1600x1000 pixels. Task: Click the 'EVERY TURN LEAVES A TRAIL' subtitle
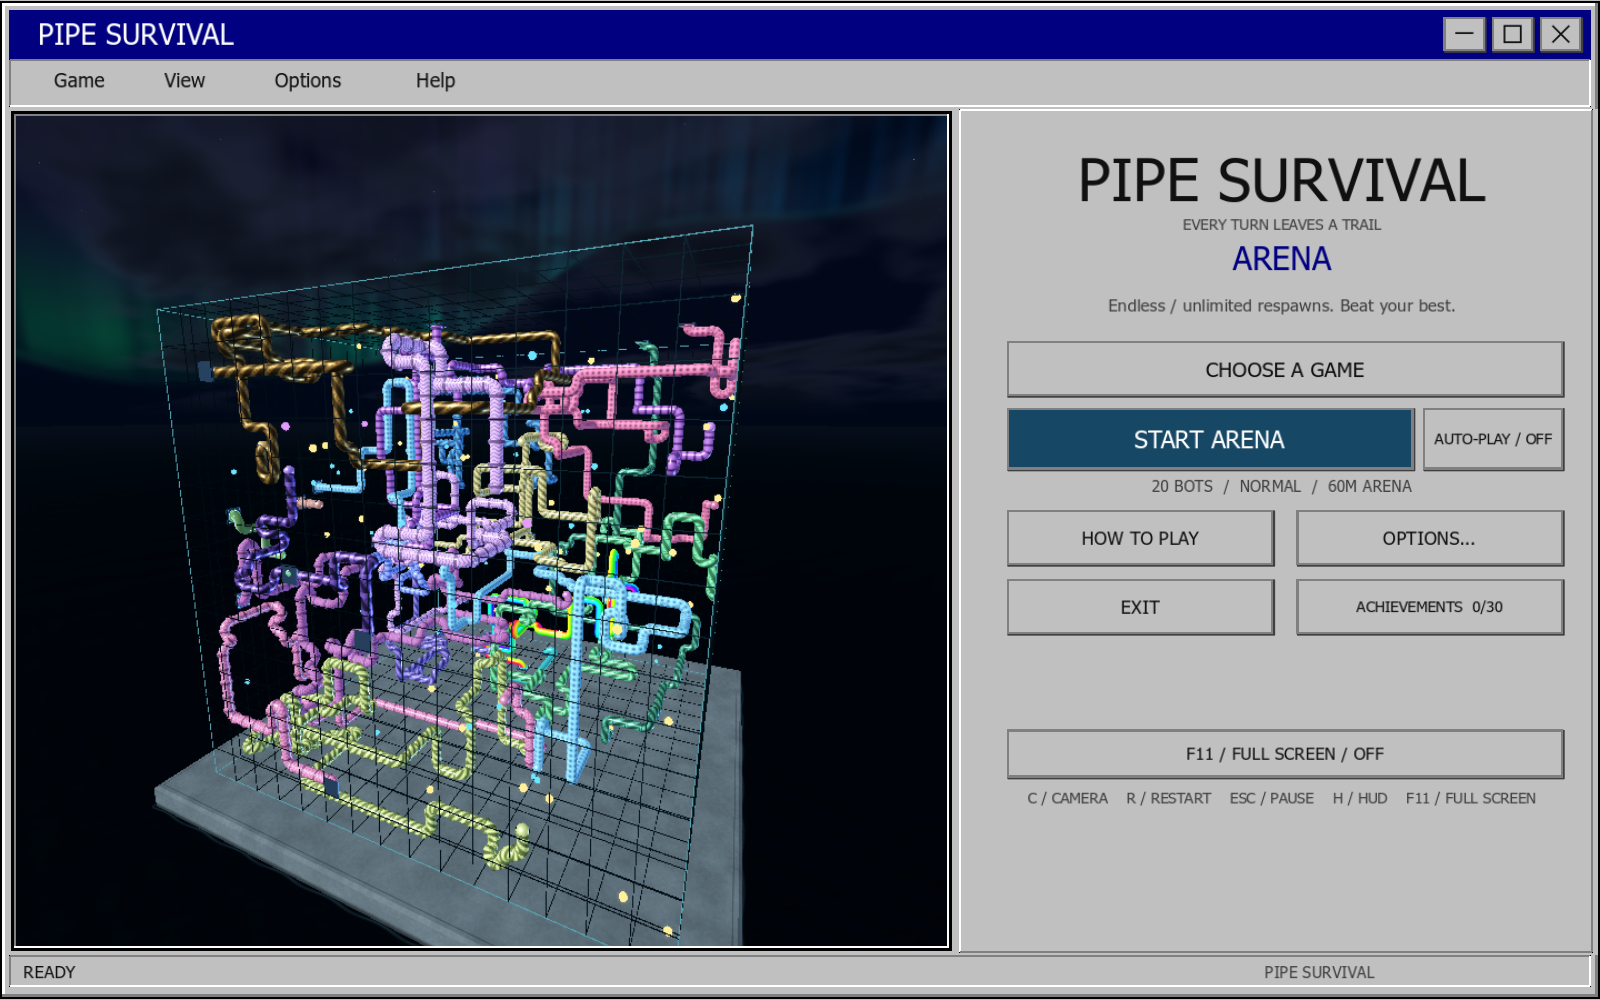(x=1281, y=225)
